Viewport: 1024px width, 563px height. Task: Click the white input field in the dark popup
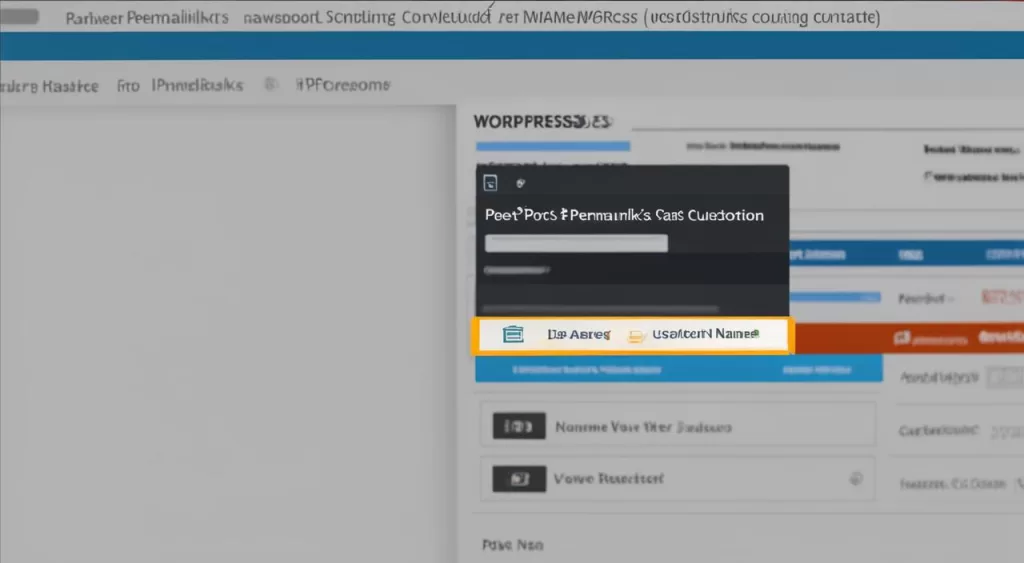pos(576,243)
